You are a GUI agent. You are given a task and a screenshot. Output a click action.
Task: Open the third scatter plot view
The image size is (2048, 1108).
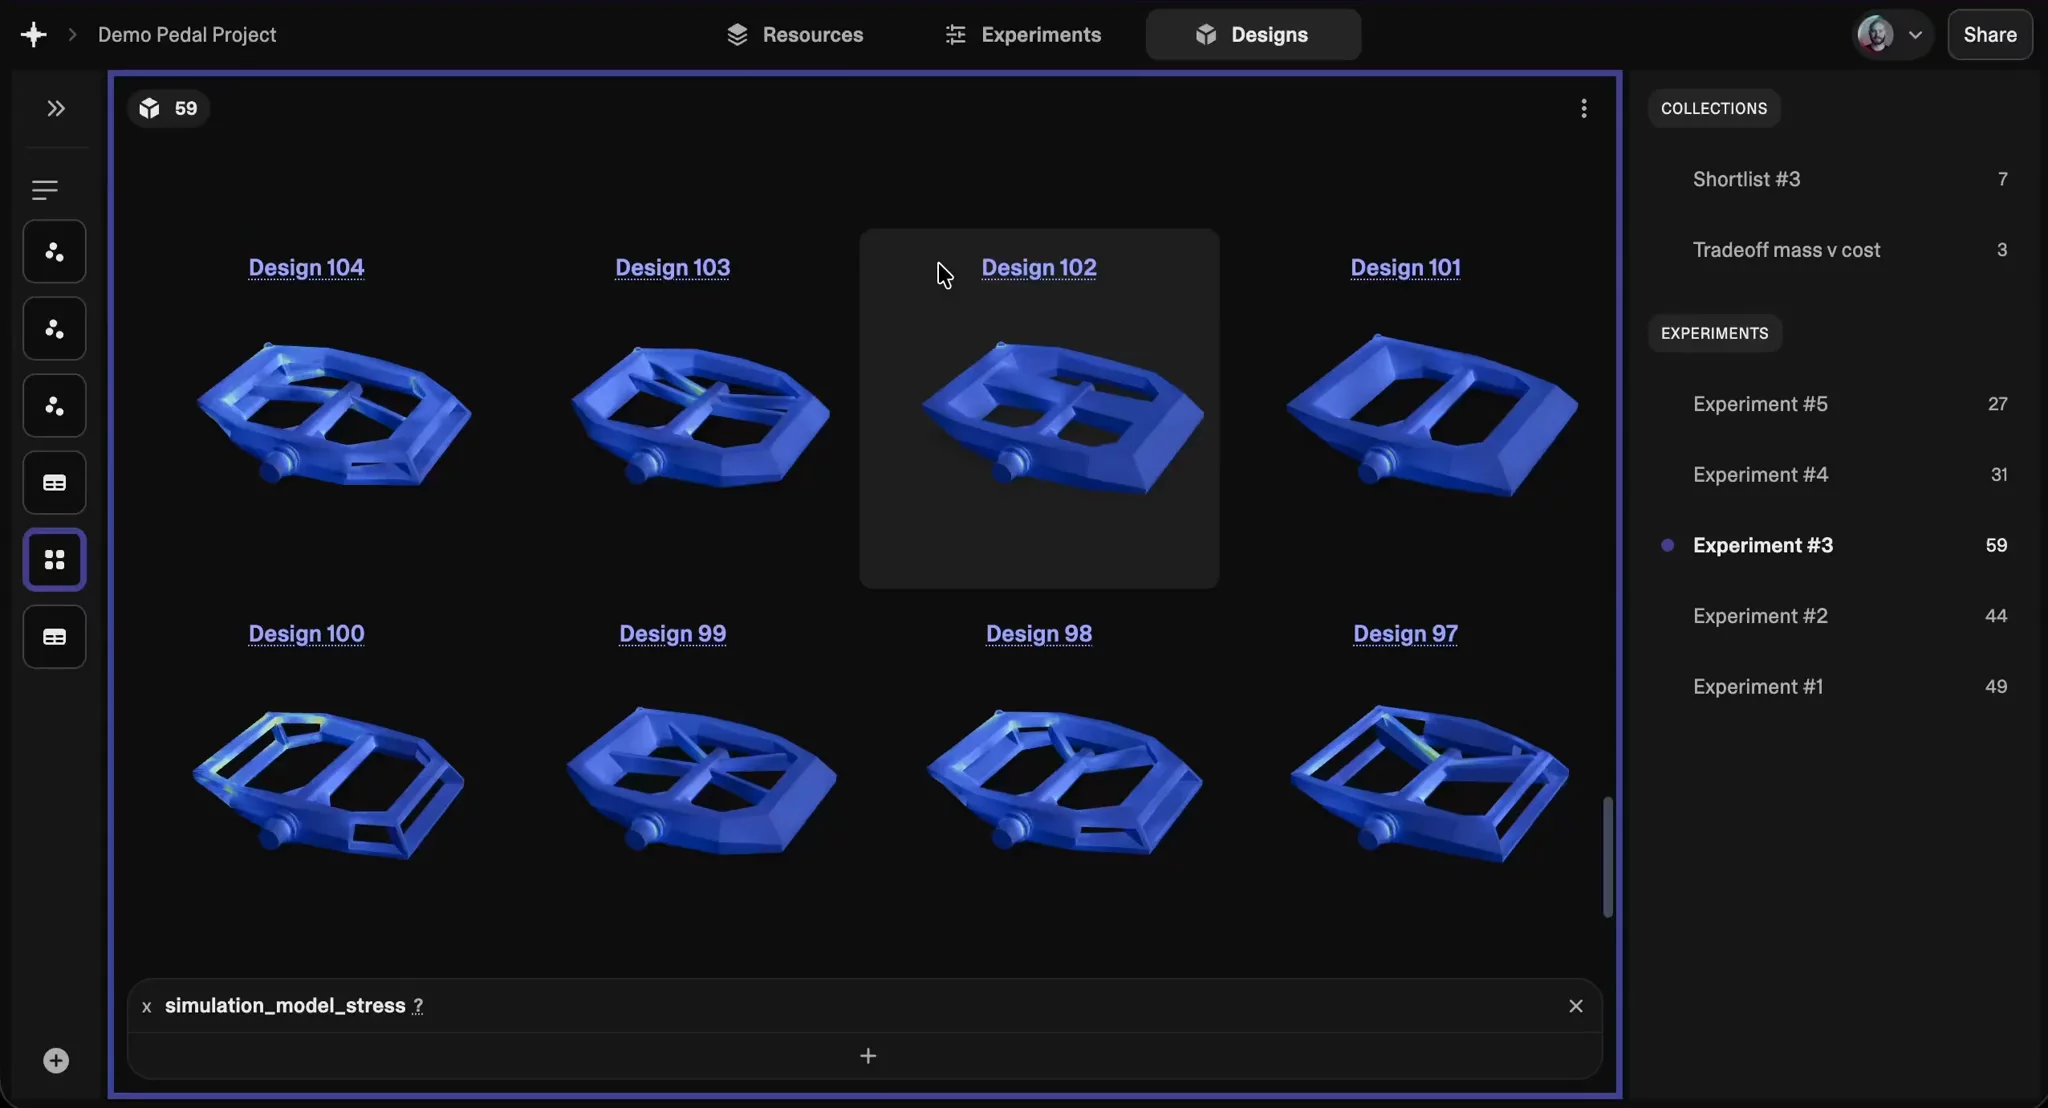55,406
